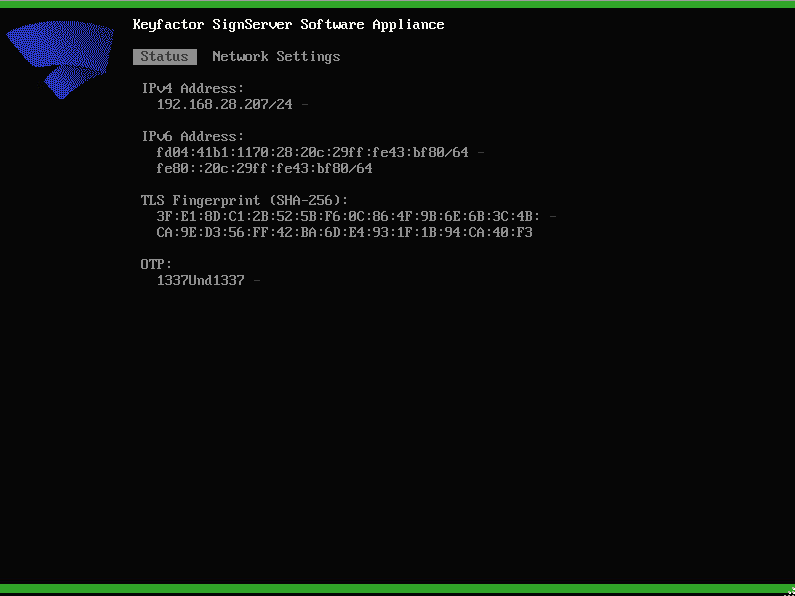Select the 192.168.28.207/24 address value
795x596 pixels.
226,105
